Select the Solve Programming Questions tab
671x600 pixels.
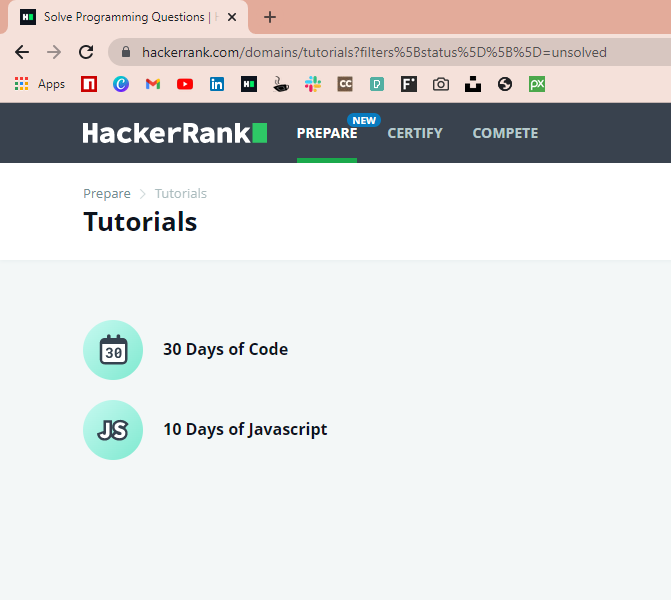pyautogui.click(x=128, y=17)
